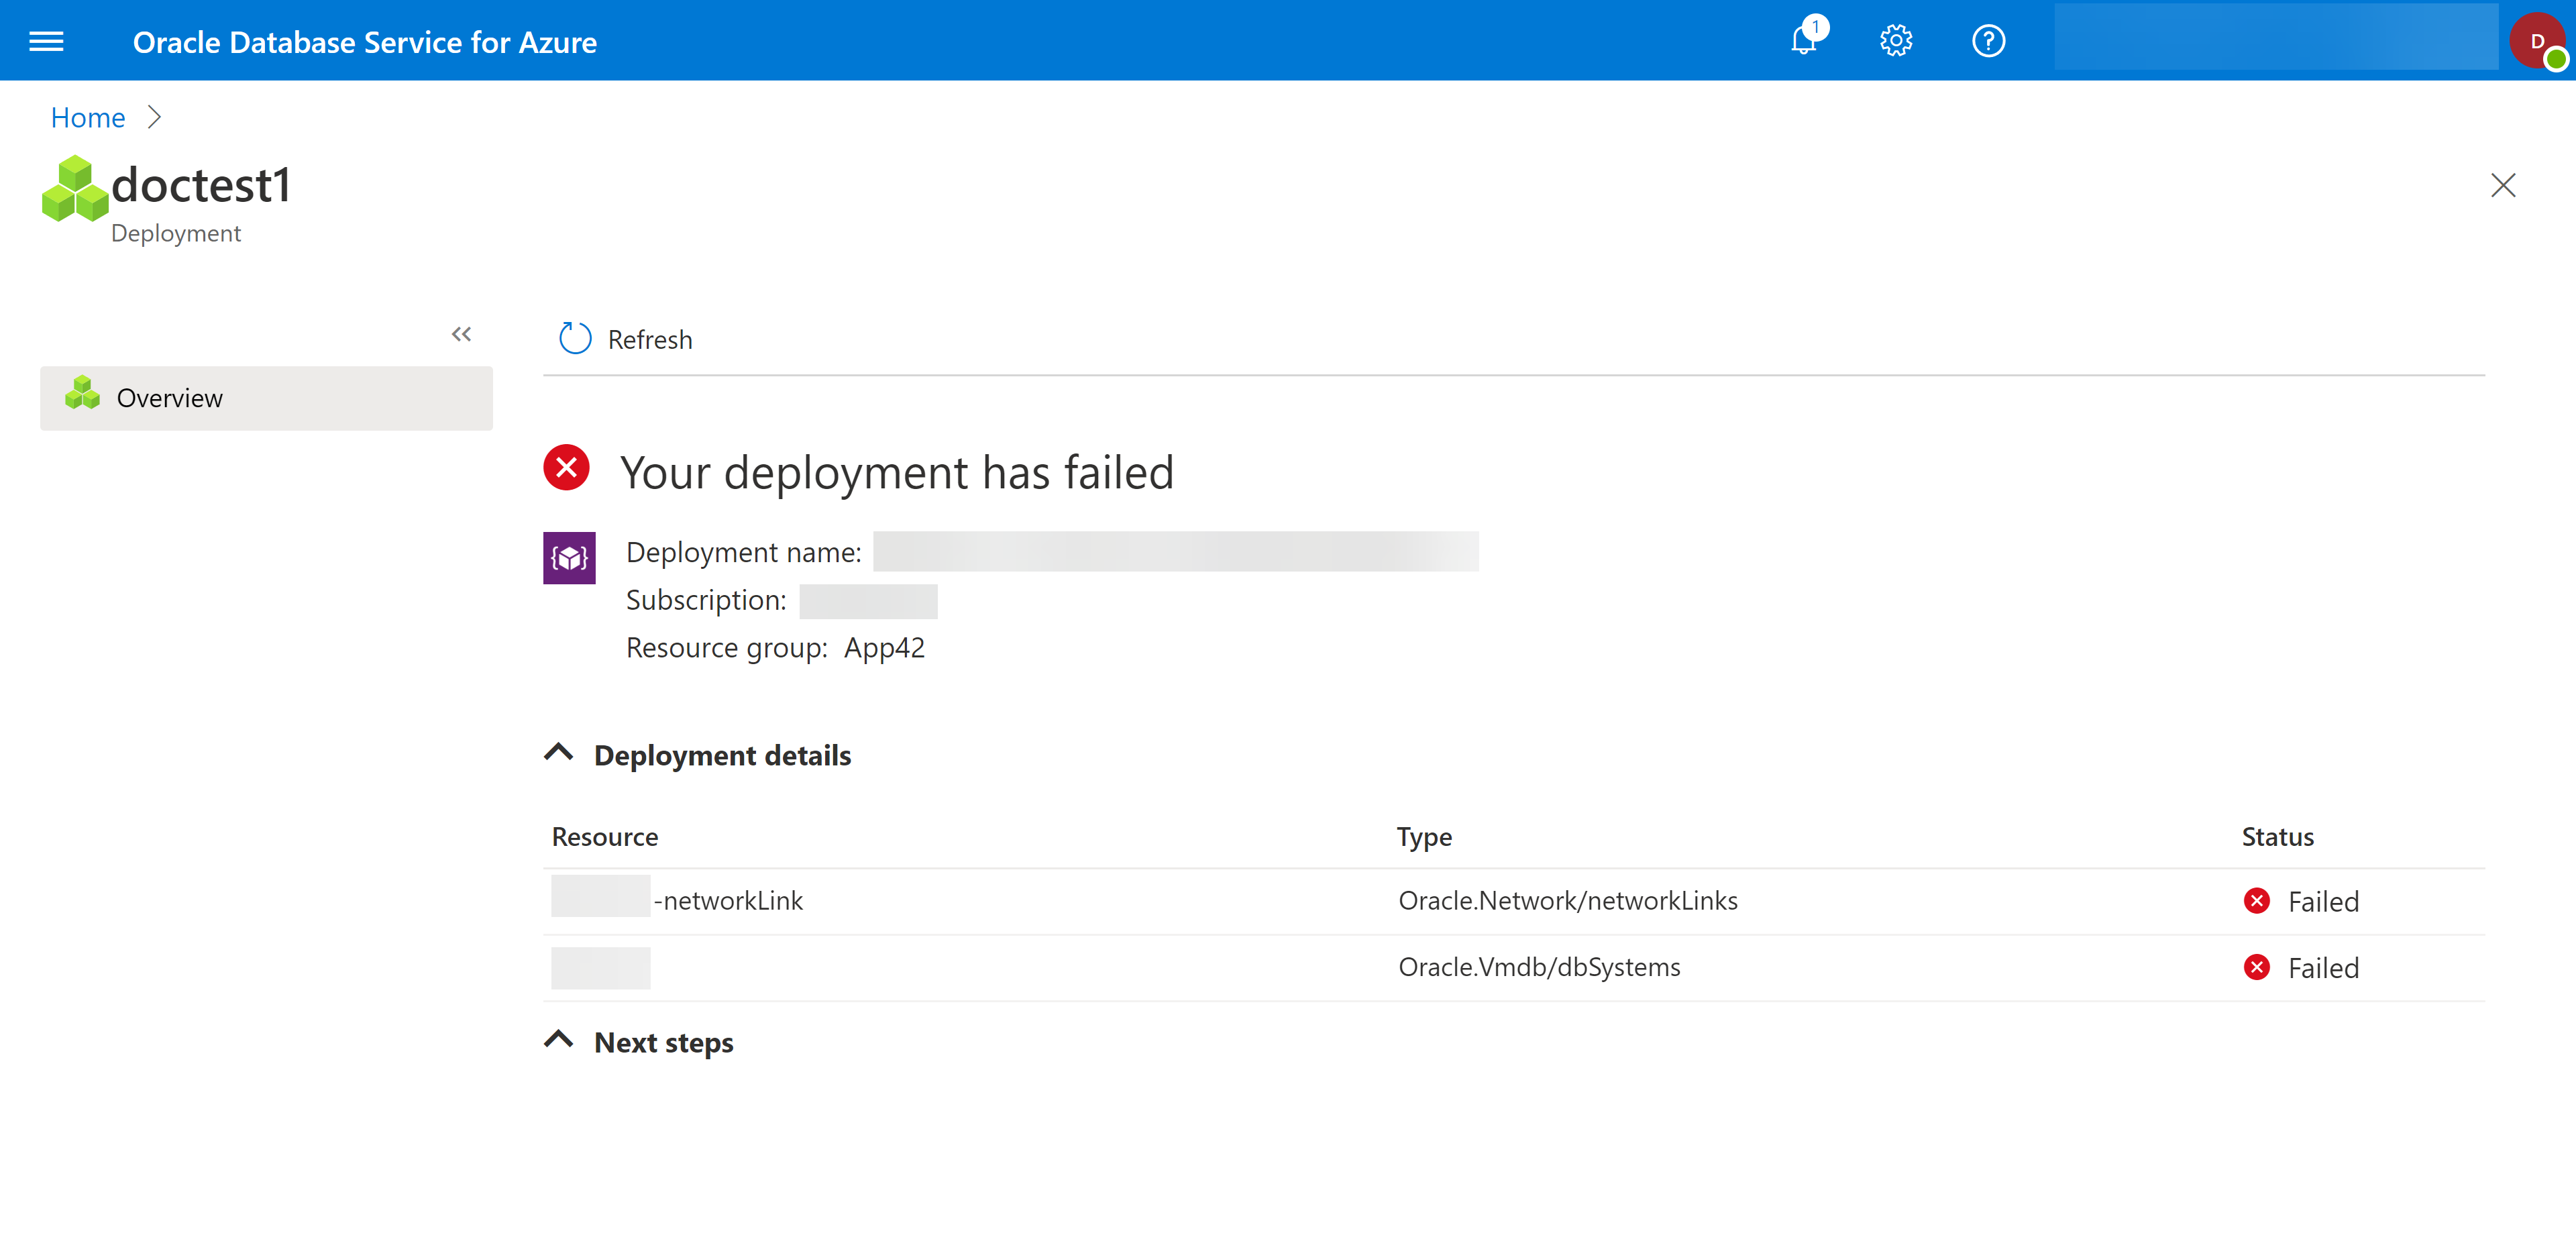This screenshot has height=1233, width=2576.
Task: Click the redacted Deployment name value
Action: click(x=1175, y=552)
